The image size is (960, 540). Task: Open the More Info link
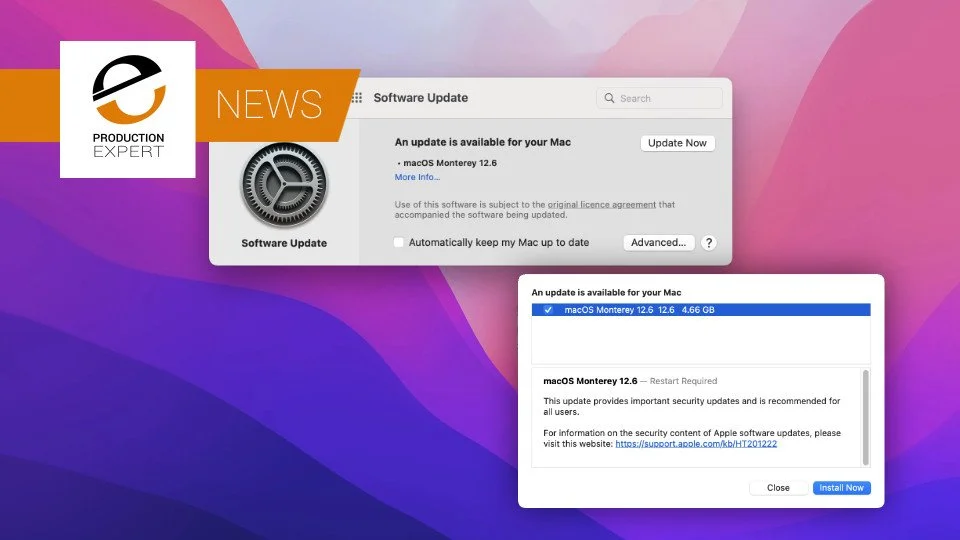tap(417, 177)
